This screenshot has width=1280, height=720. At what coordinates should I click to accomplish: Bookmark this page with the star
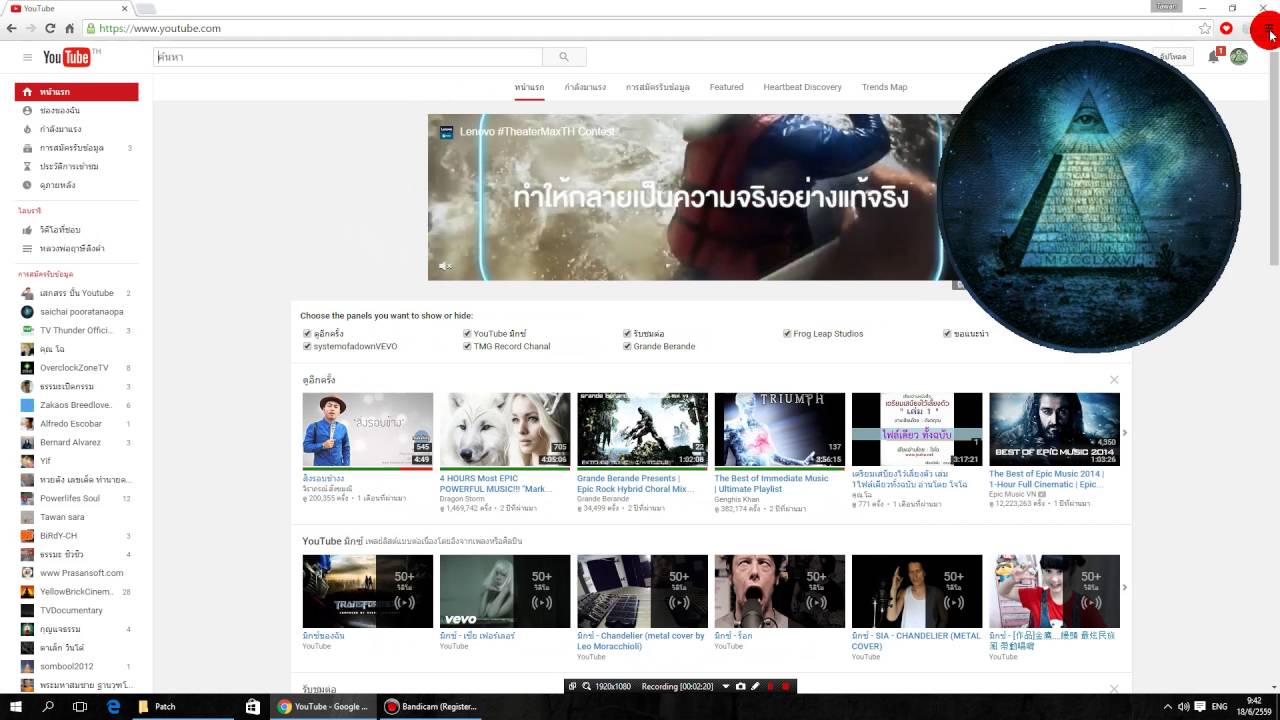click(x=1205, y=28)
